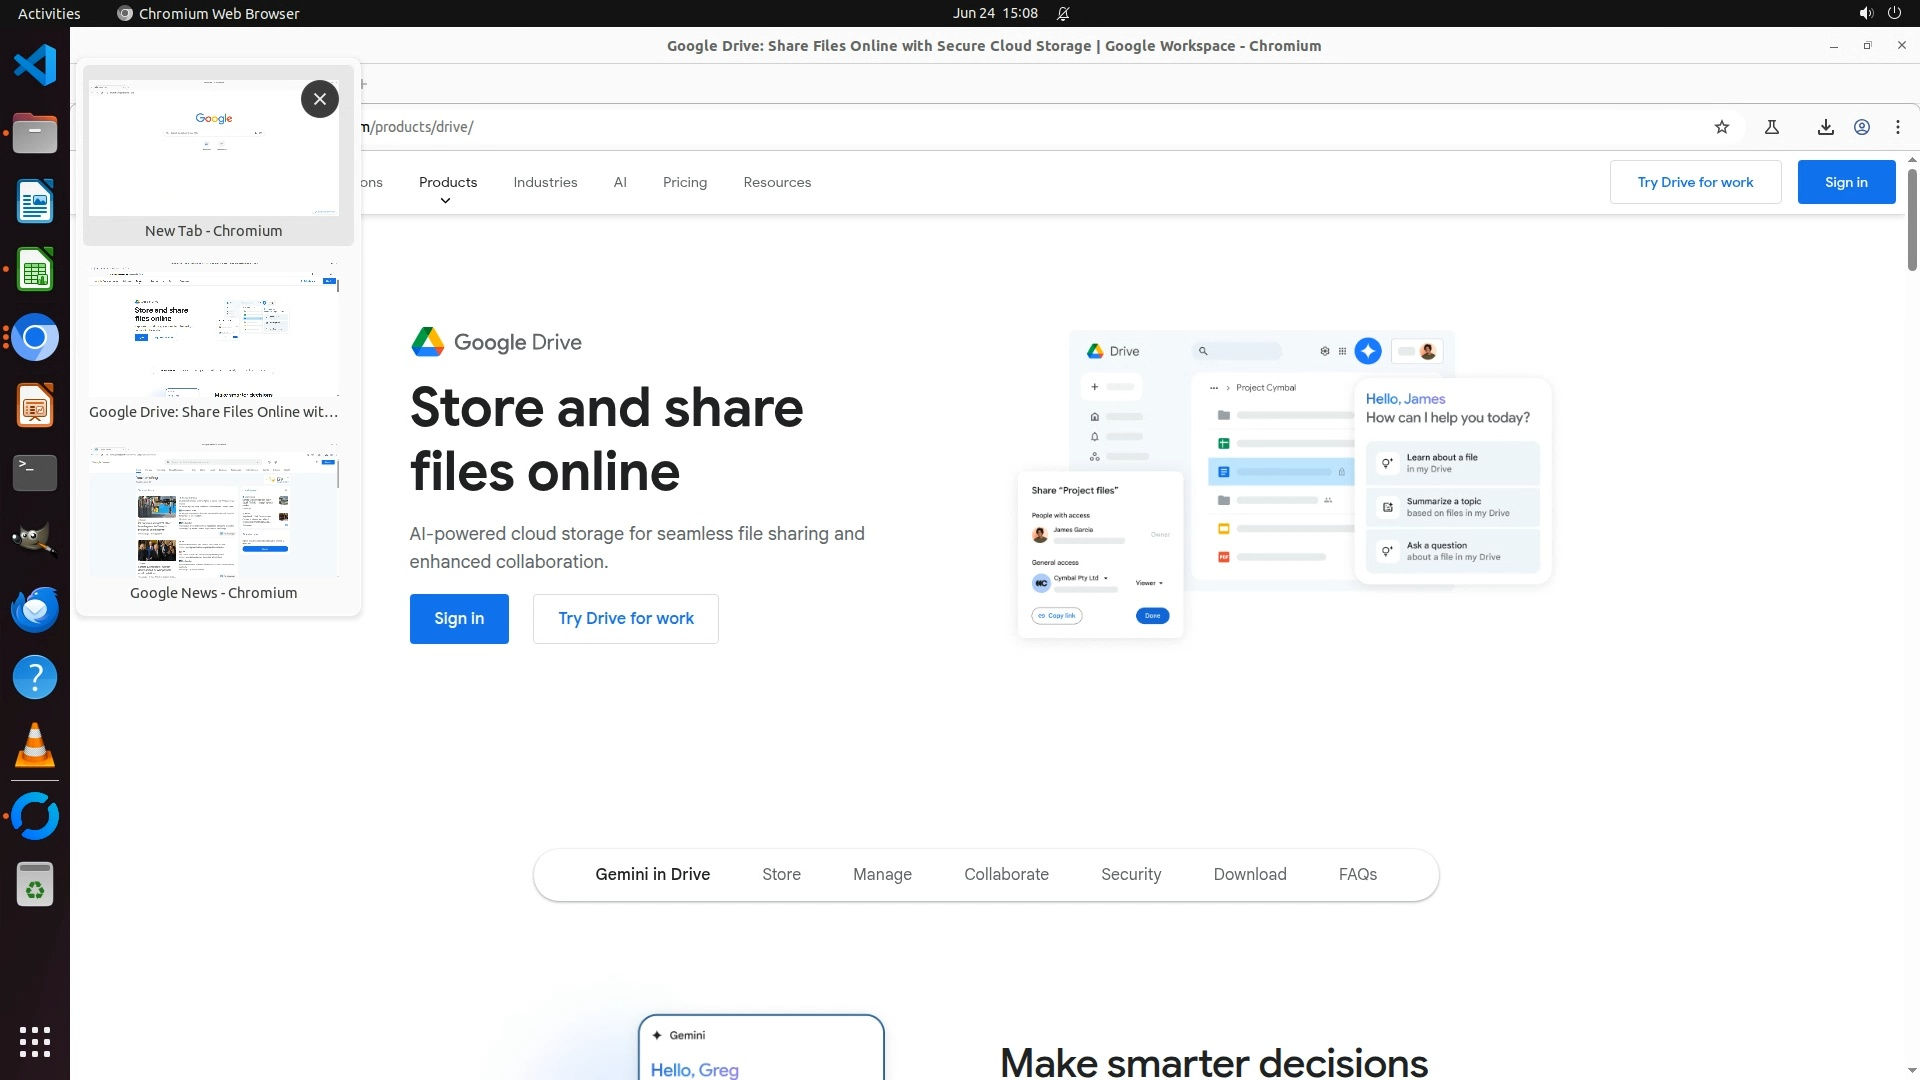Image resolution: width=1920 pixels, height=1080 pixels.
Task: Open the clock calendar dropdown
Action: click(x=994, y=13)
